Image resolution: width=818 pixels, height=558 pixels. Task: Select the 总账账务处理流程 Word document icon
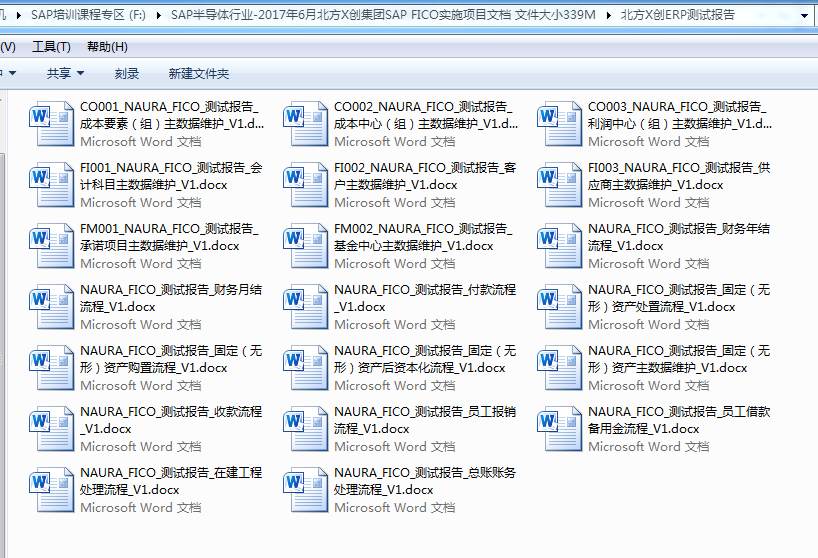305,490
